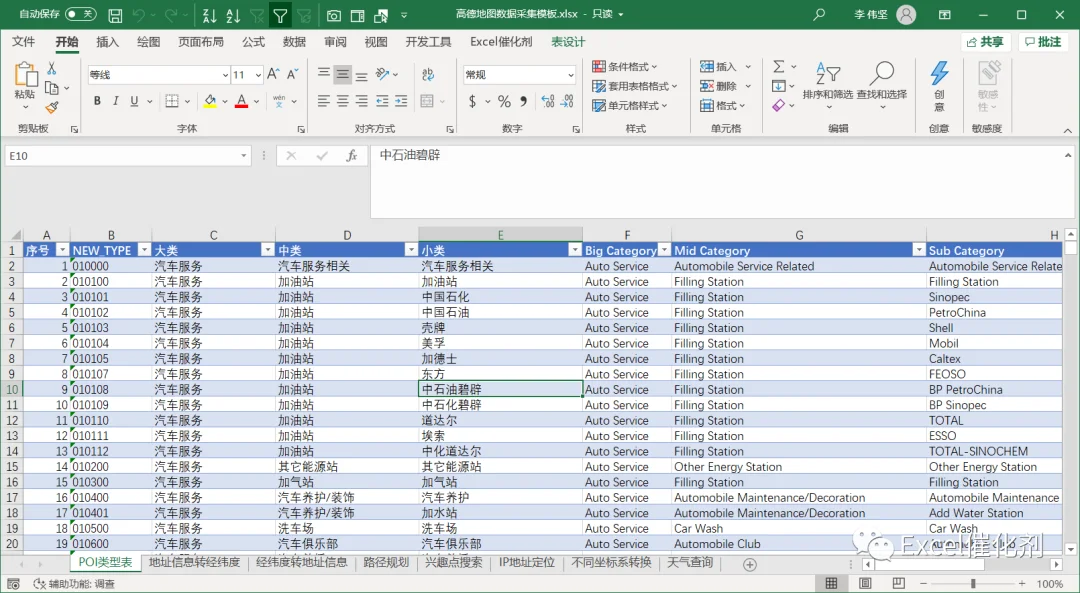
Task: Click the percent style icon
Action: pos(504,102)
